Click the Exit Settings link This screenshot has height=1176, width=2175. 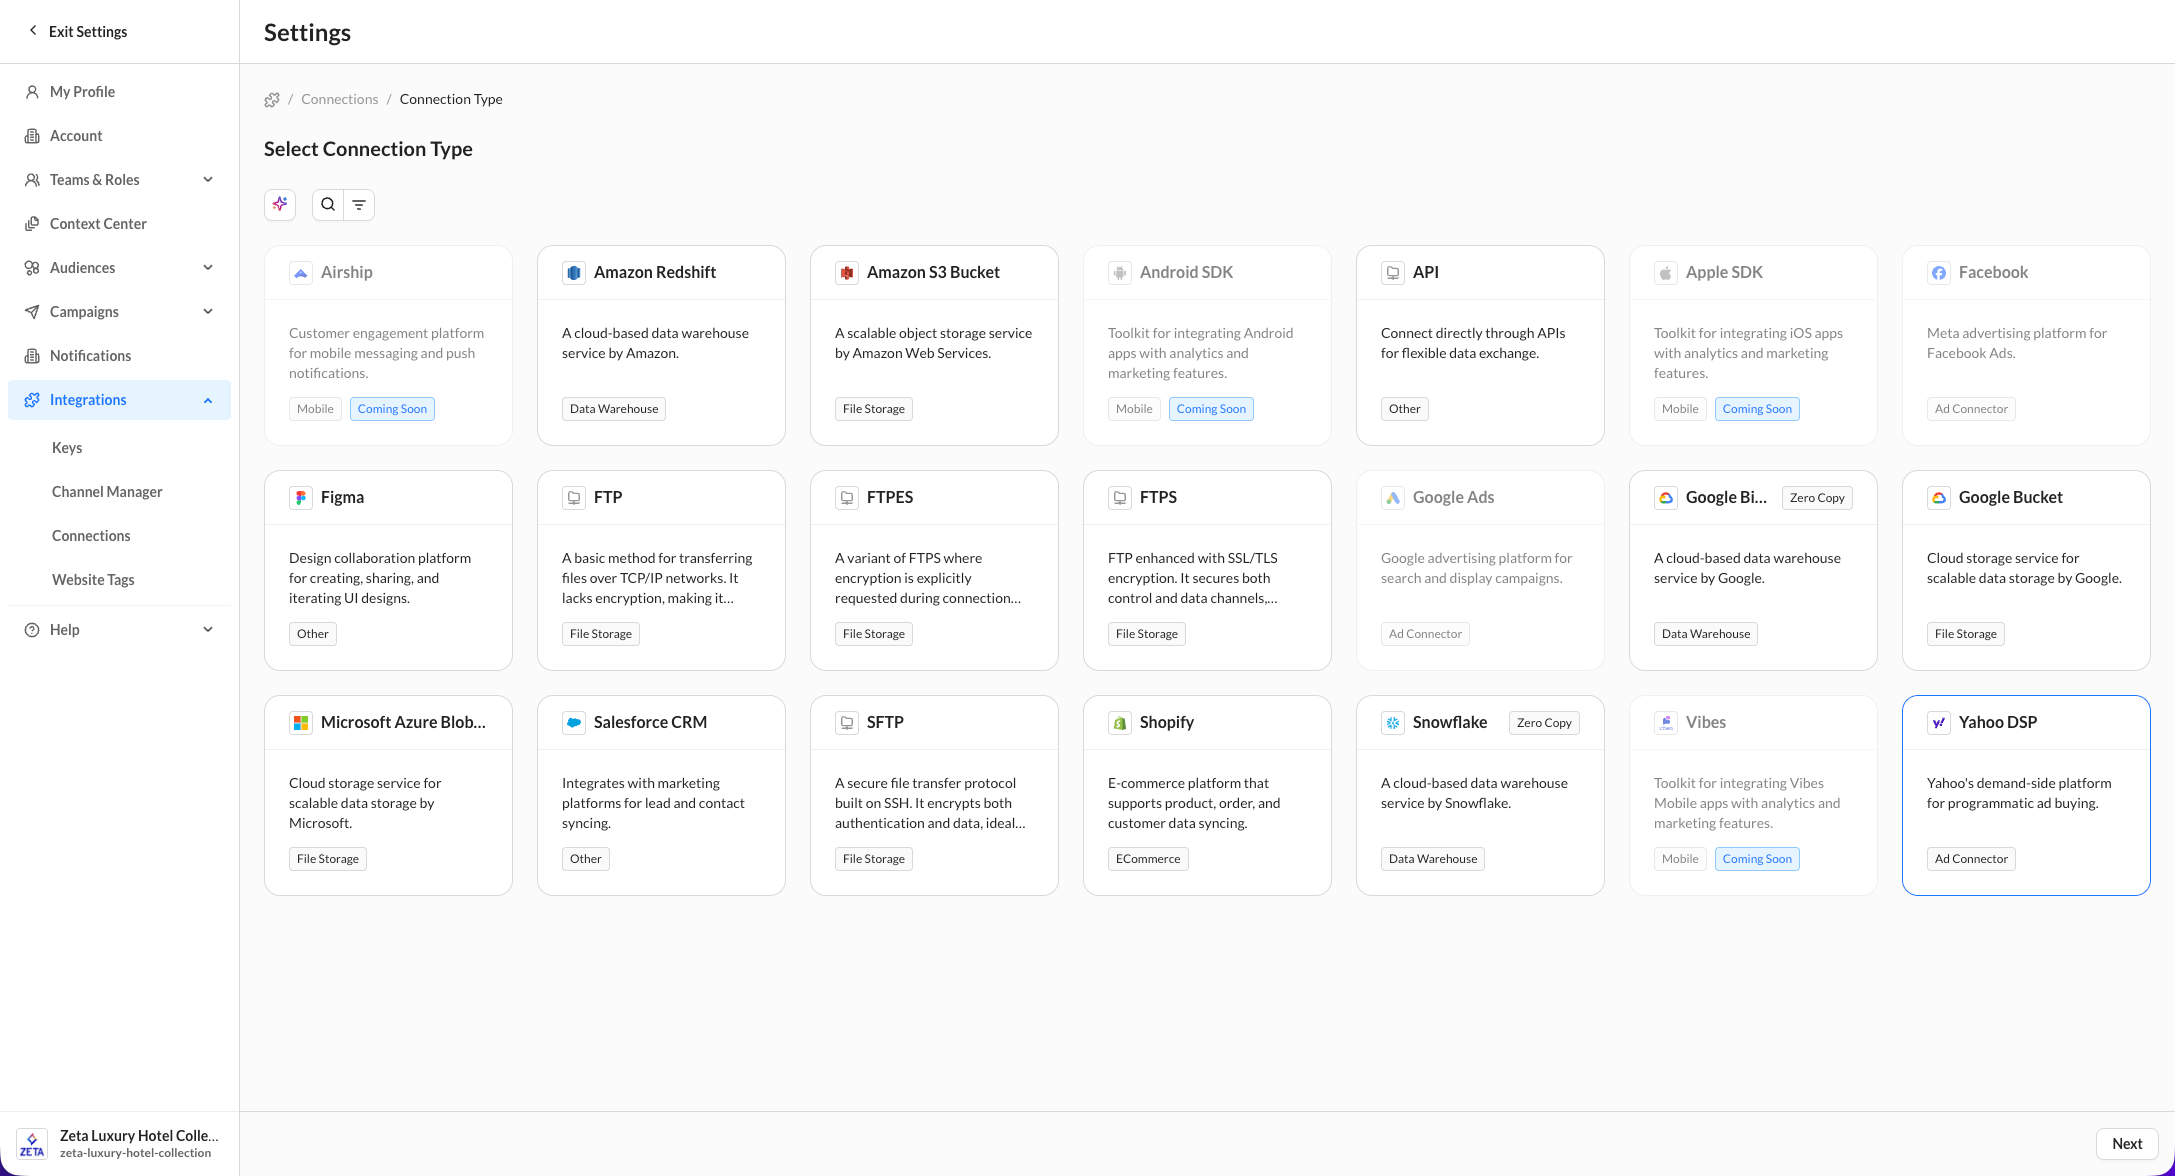[78, 32]
